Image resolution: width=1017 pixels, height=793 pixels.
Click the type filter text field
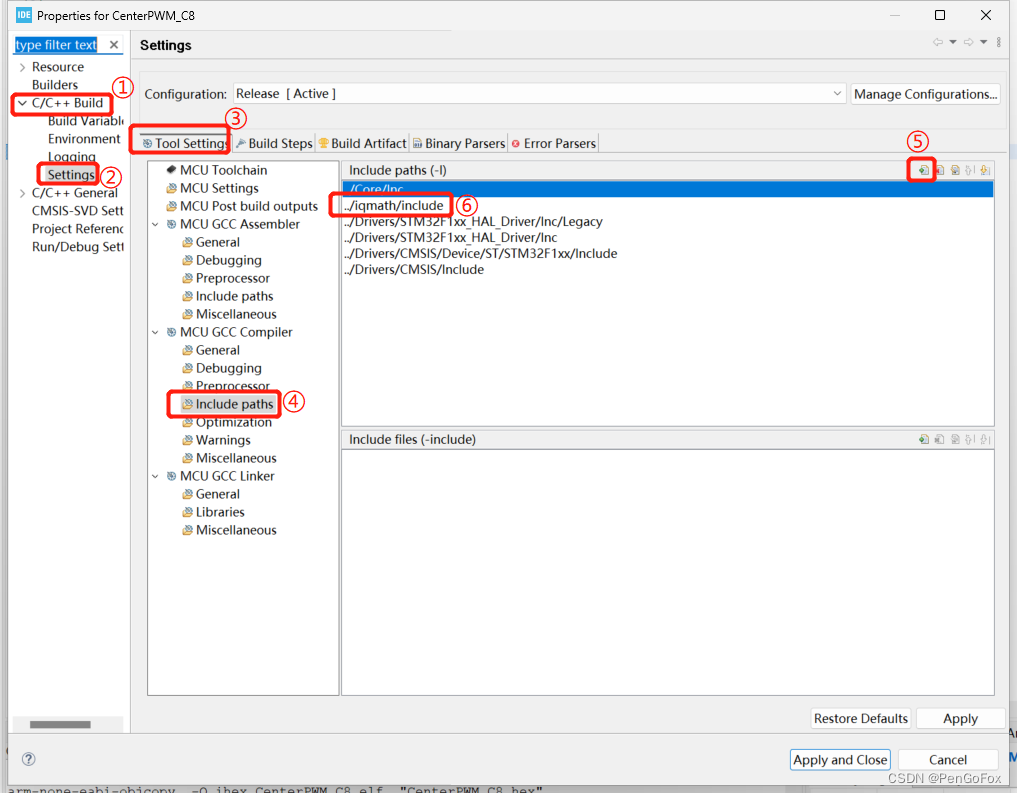click(56, 45)
